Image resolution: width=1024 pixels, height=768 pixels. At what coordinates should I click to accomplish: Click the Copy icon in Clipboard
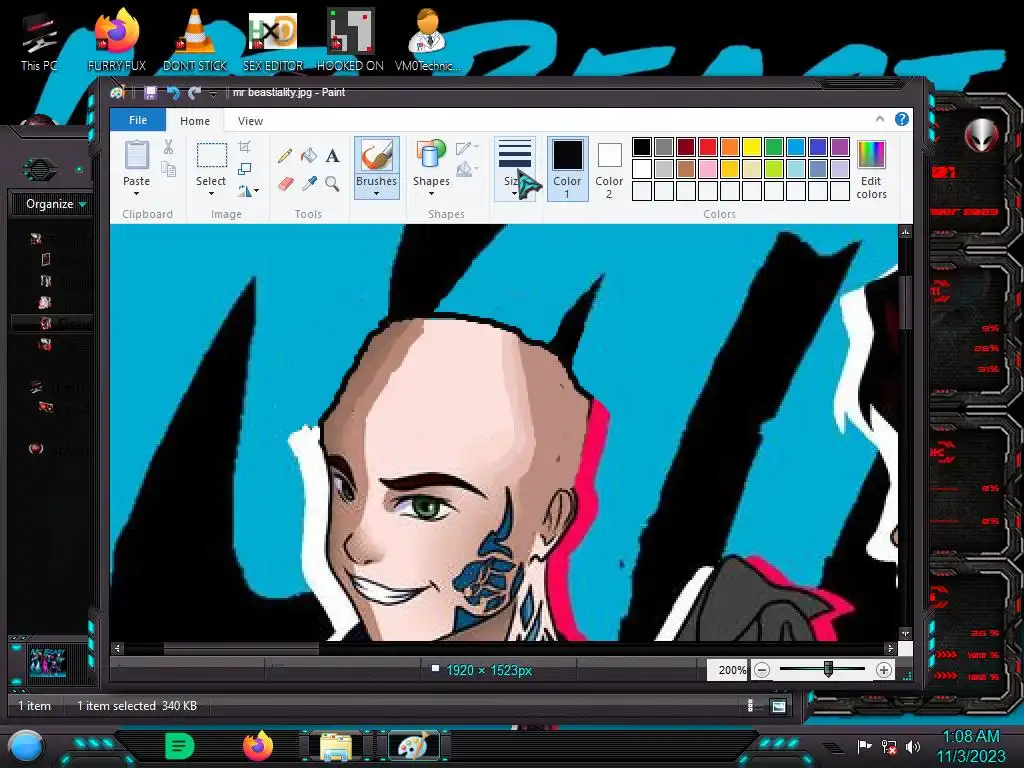168,170
